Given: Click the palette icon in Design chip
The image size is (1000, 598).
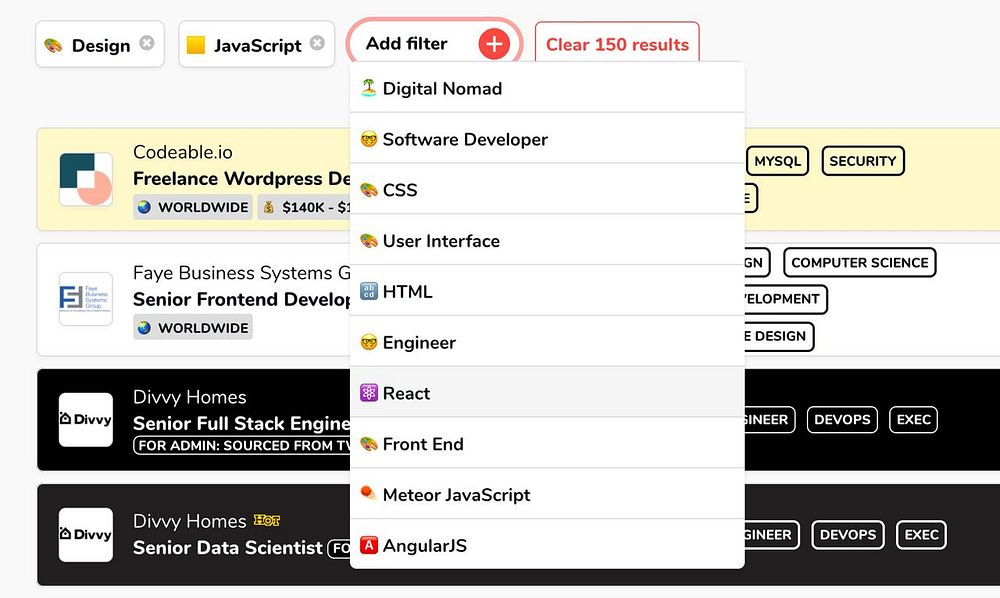Looking at the screenshot, I should pos(54,45).
